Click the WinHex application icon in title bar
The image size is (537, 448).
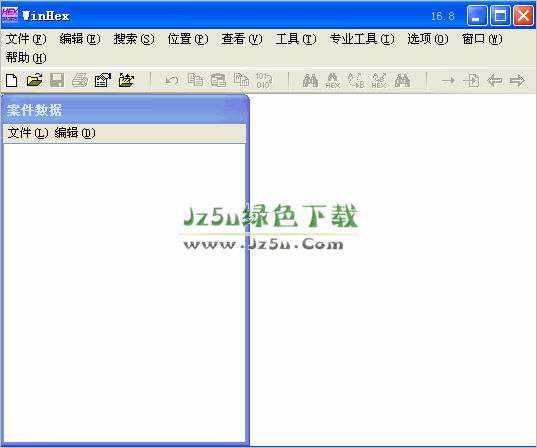click(x=10, y=15)
